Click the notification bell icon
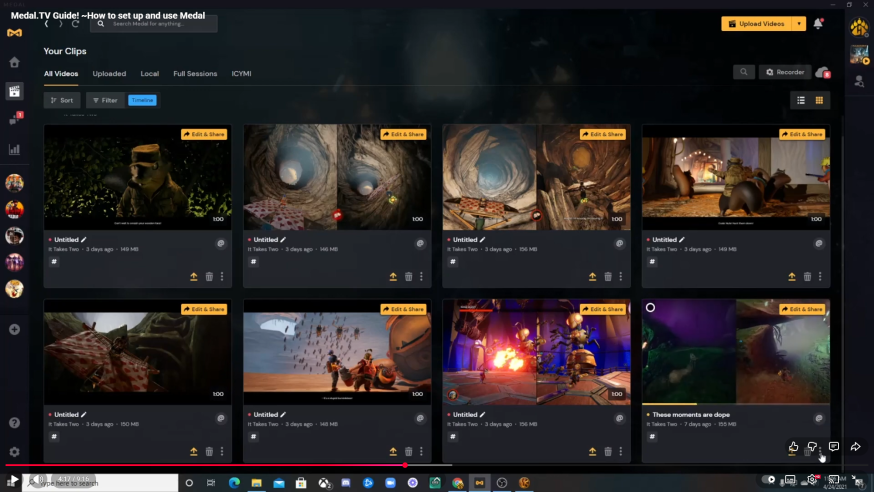The image size is (874, 492). (818, 24)
